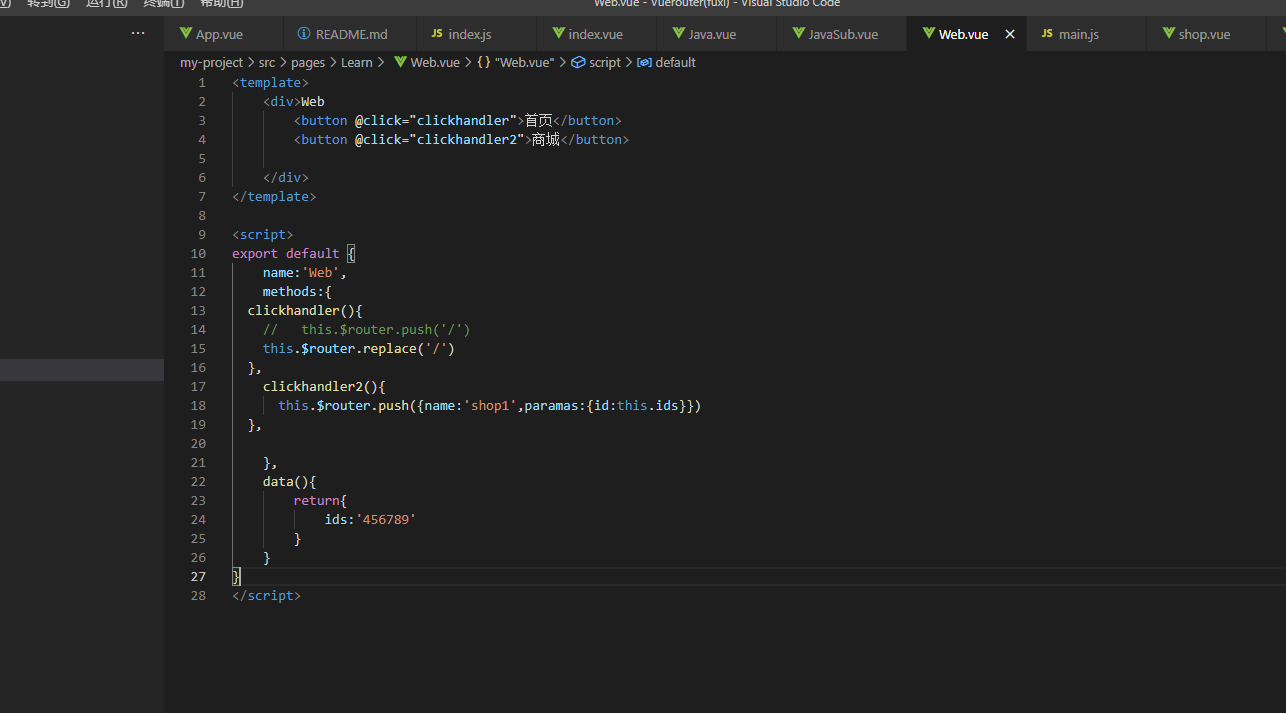Click the data(){ function line
This screenshot has width=1286, height=713.
(290, 482)
